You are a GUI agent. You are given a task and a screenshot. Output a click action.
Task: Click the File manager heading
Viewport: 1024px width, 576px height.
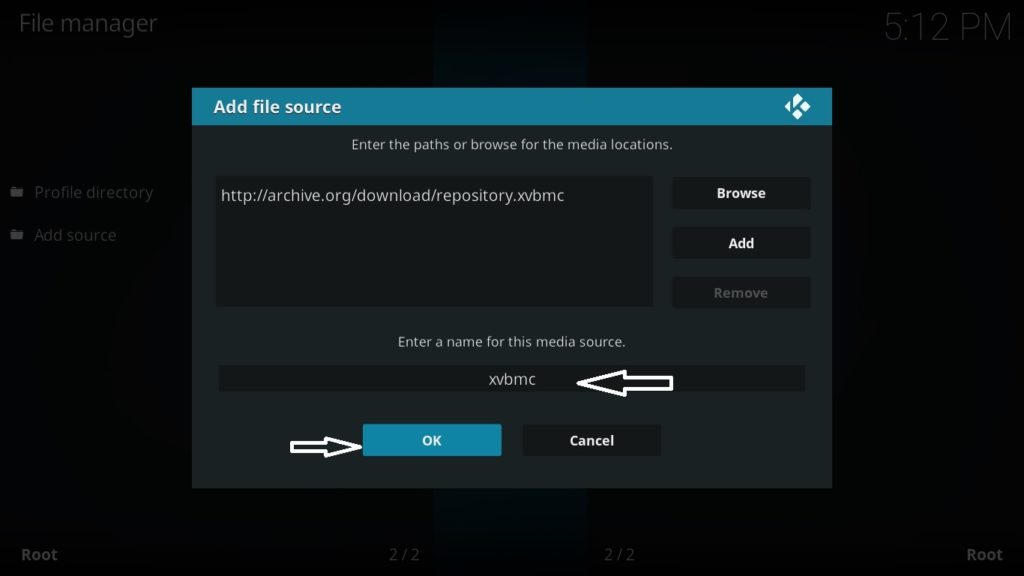[87, 23]
